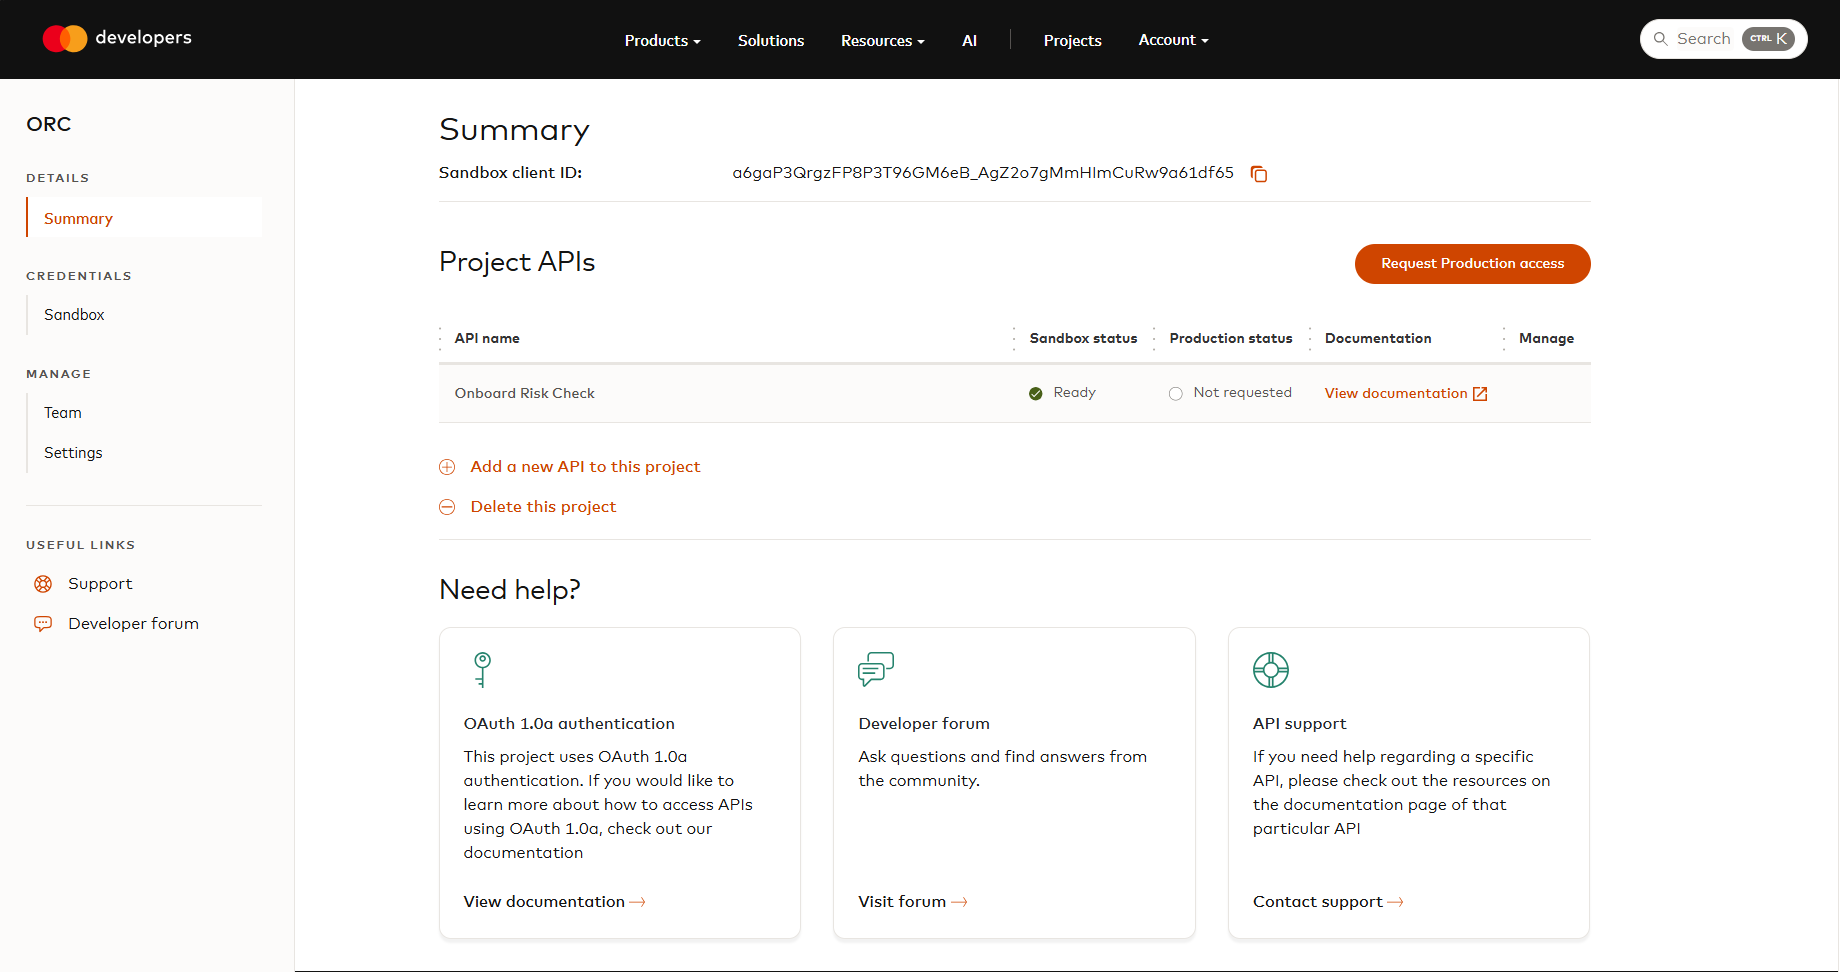Click the search magnifier icon
The height and width of the screenshot is (972, 1840).
[x=1661, y=39]
